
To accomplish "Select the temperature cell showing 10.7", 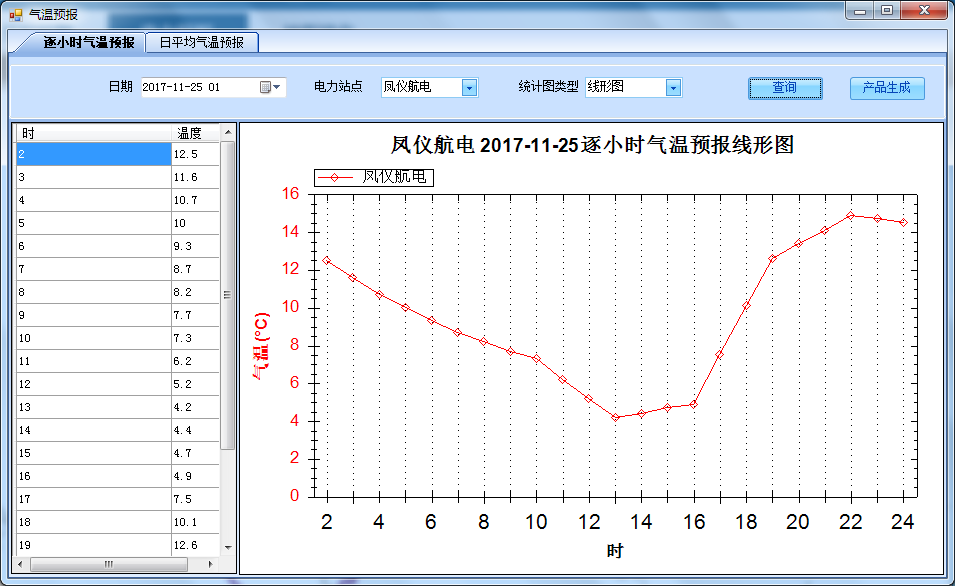I will point(194,200).
